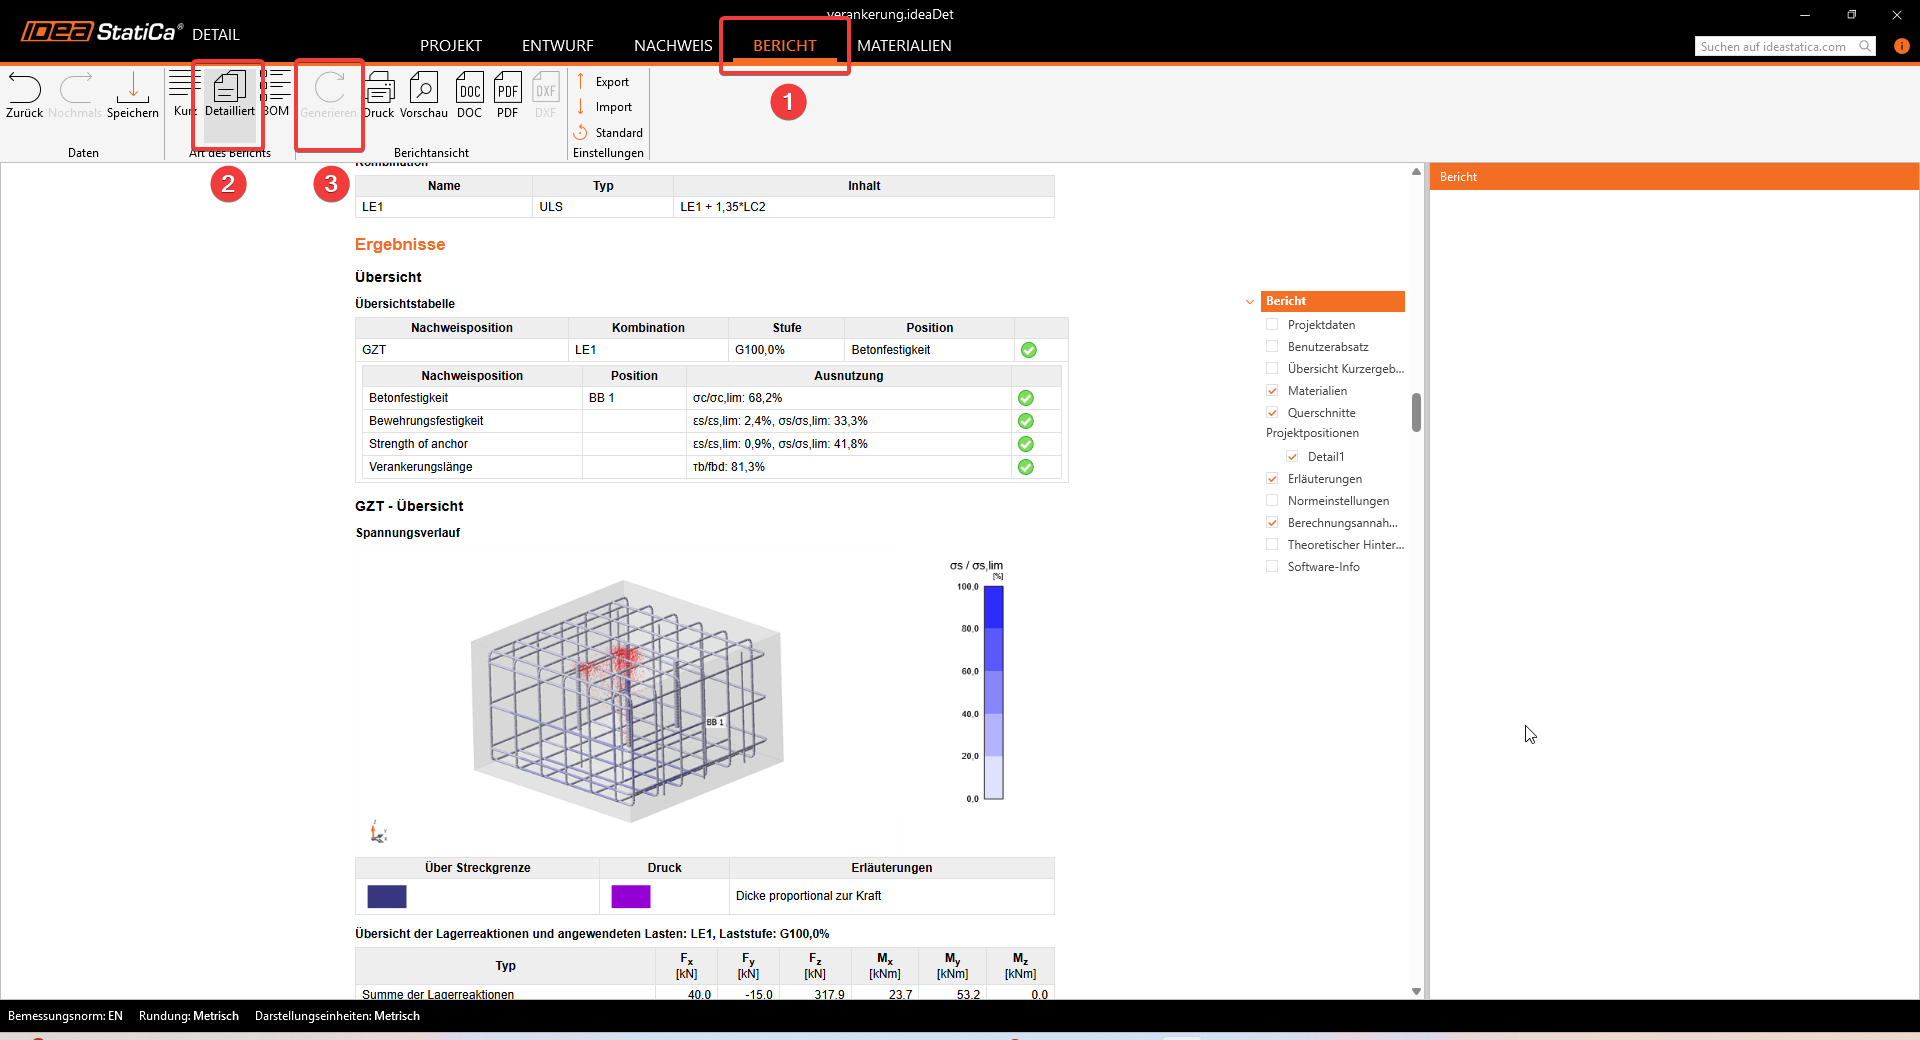This screenshot has width=1920, height=1040.
Task: Open the MATERIALIEN tab
Action: [904, 46]
